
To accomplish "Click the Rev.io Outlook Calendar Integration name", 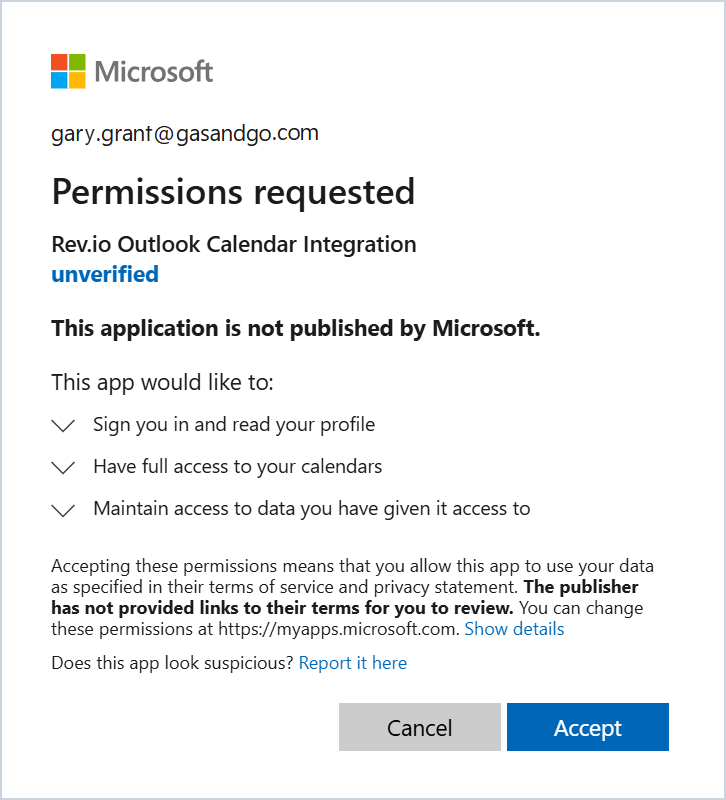I will [233, 244].
